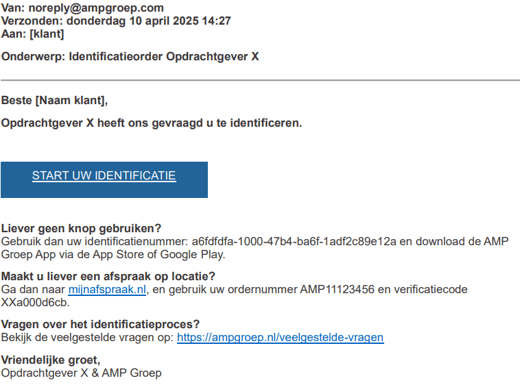The height and width of the screenshot is (385, 520).
Task: Click the signature Opdrachtgever X & AMP Groep
Action: [81, 373]
